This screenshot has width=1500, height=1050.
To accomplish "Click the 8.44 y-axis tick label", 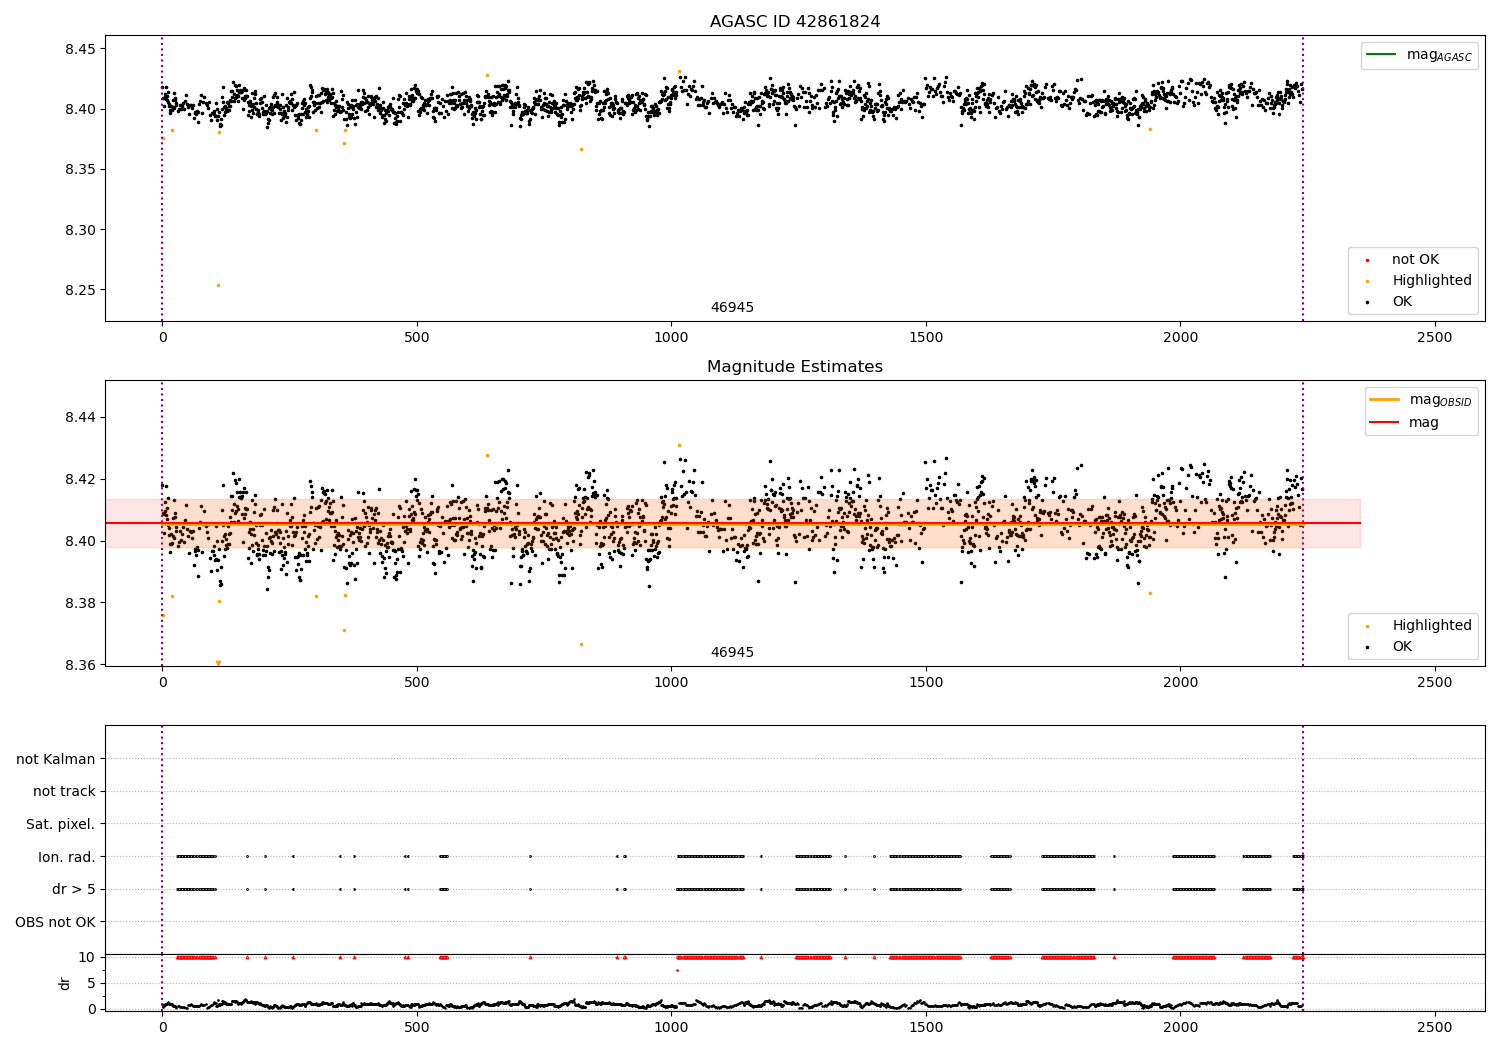I will coord(79,417).
